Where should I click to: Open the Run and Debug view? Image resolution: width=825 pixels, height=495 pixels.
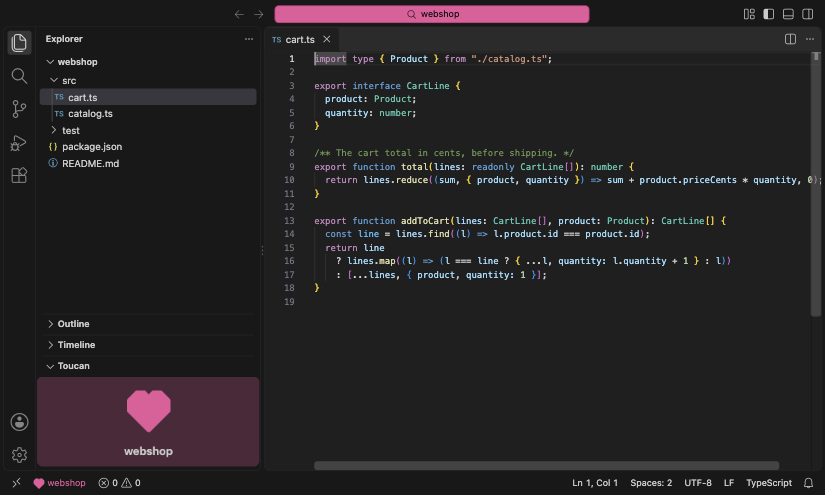(19, 143)
